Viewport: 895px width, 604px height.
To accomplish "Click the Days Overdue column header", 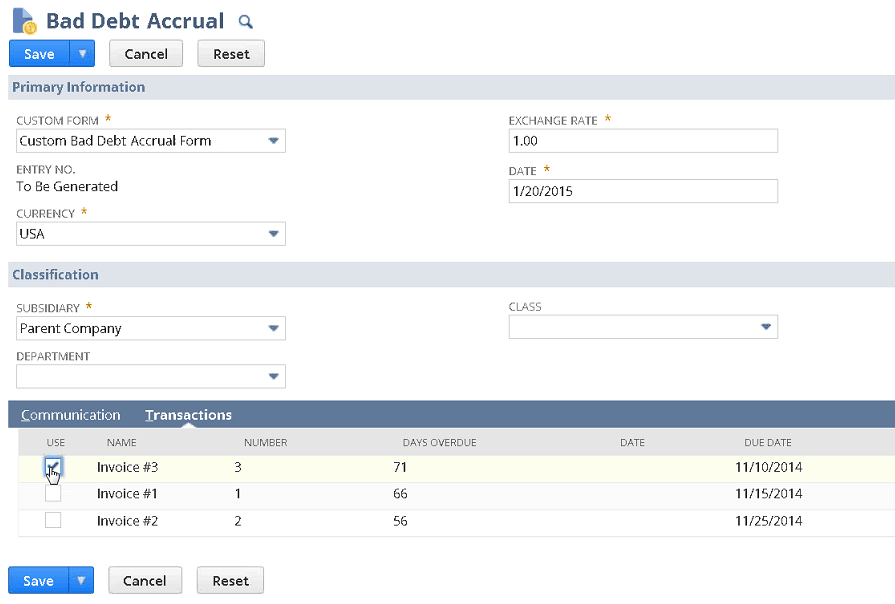I will (x=440, y=442).
